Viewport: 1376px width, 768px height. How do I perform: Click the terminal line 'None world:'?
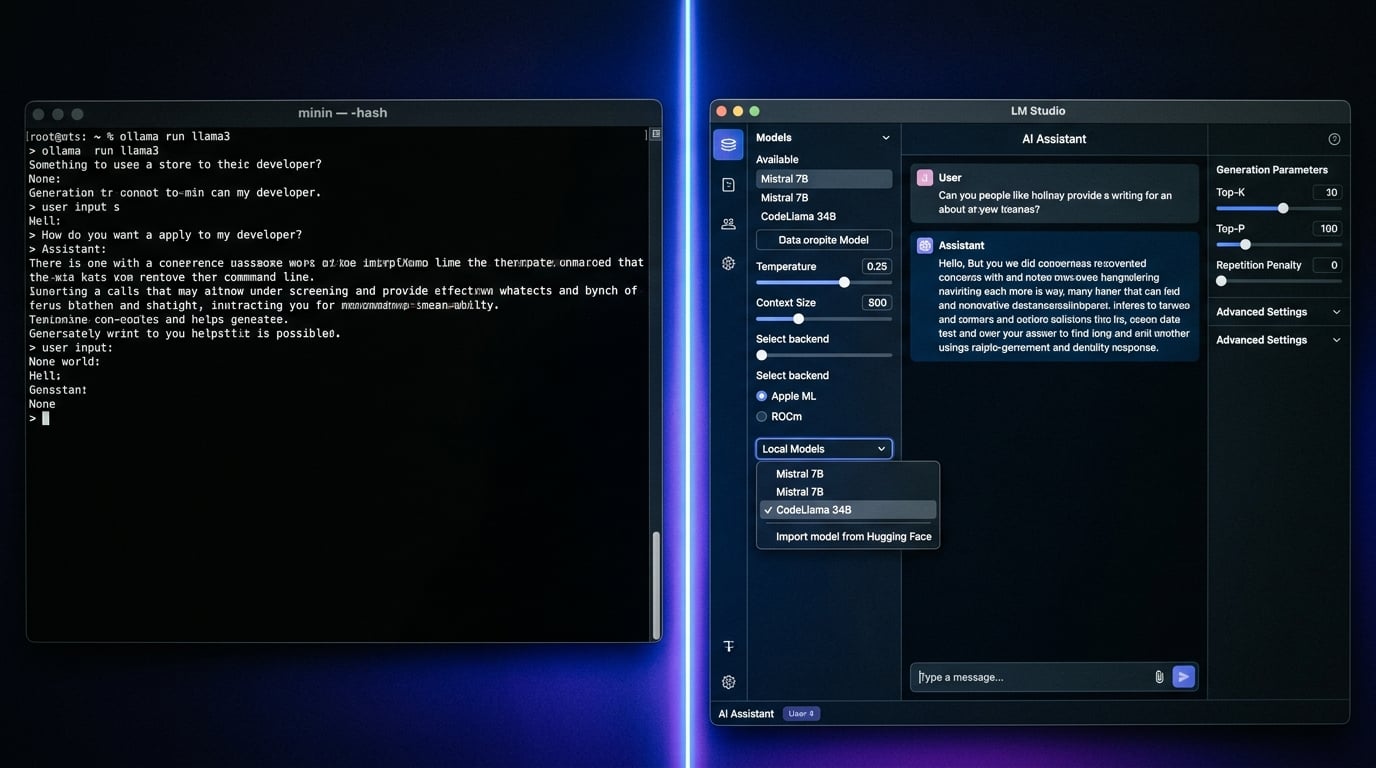coord(64,361)
